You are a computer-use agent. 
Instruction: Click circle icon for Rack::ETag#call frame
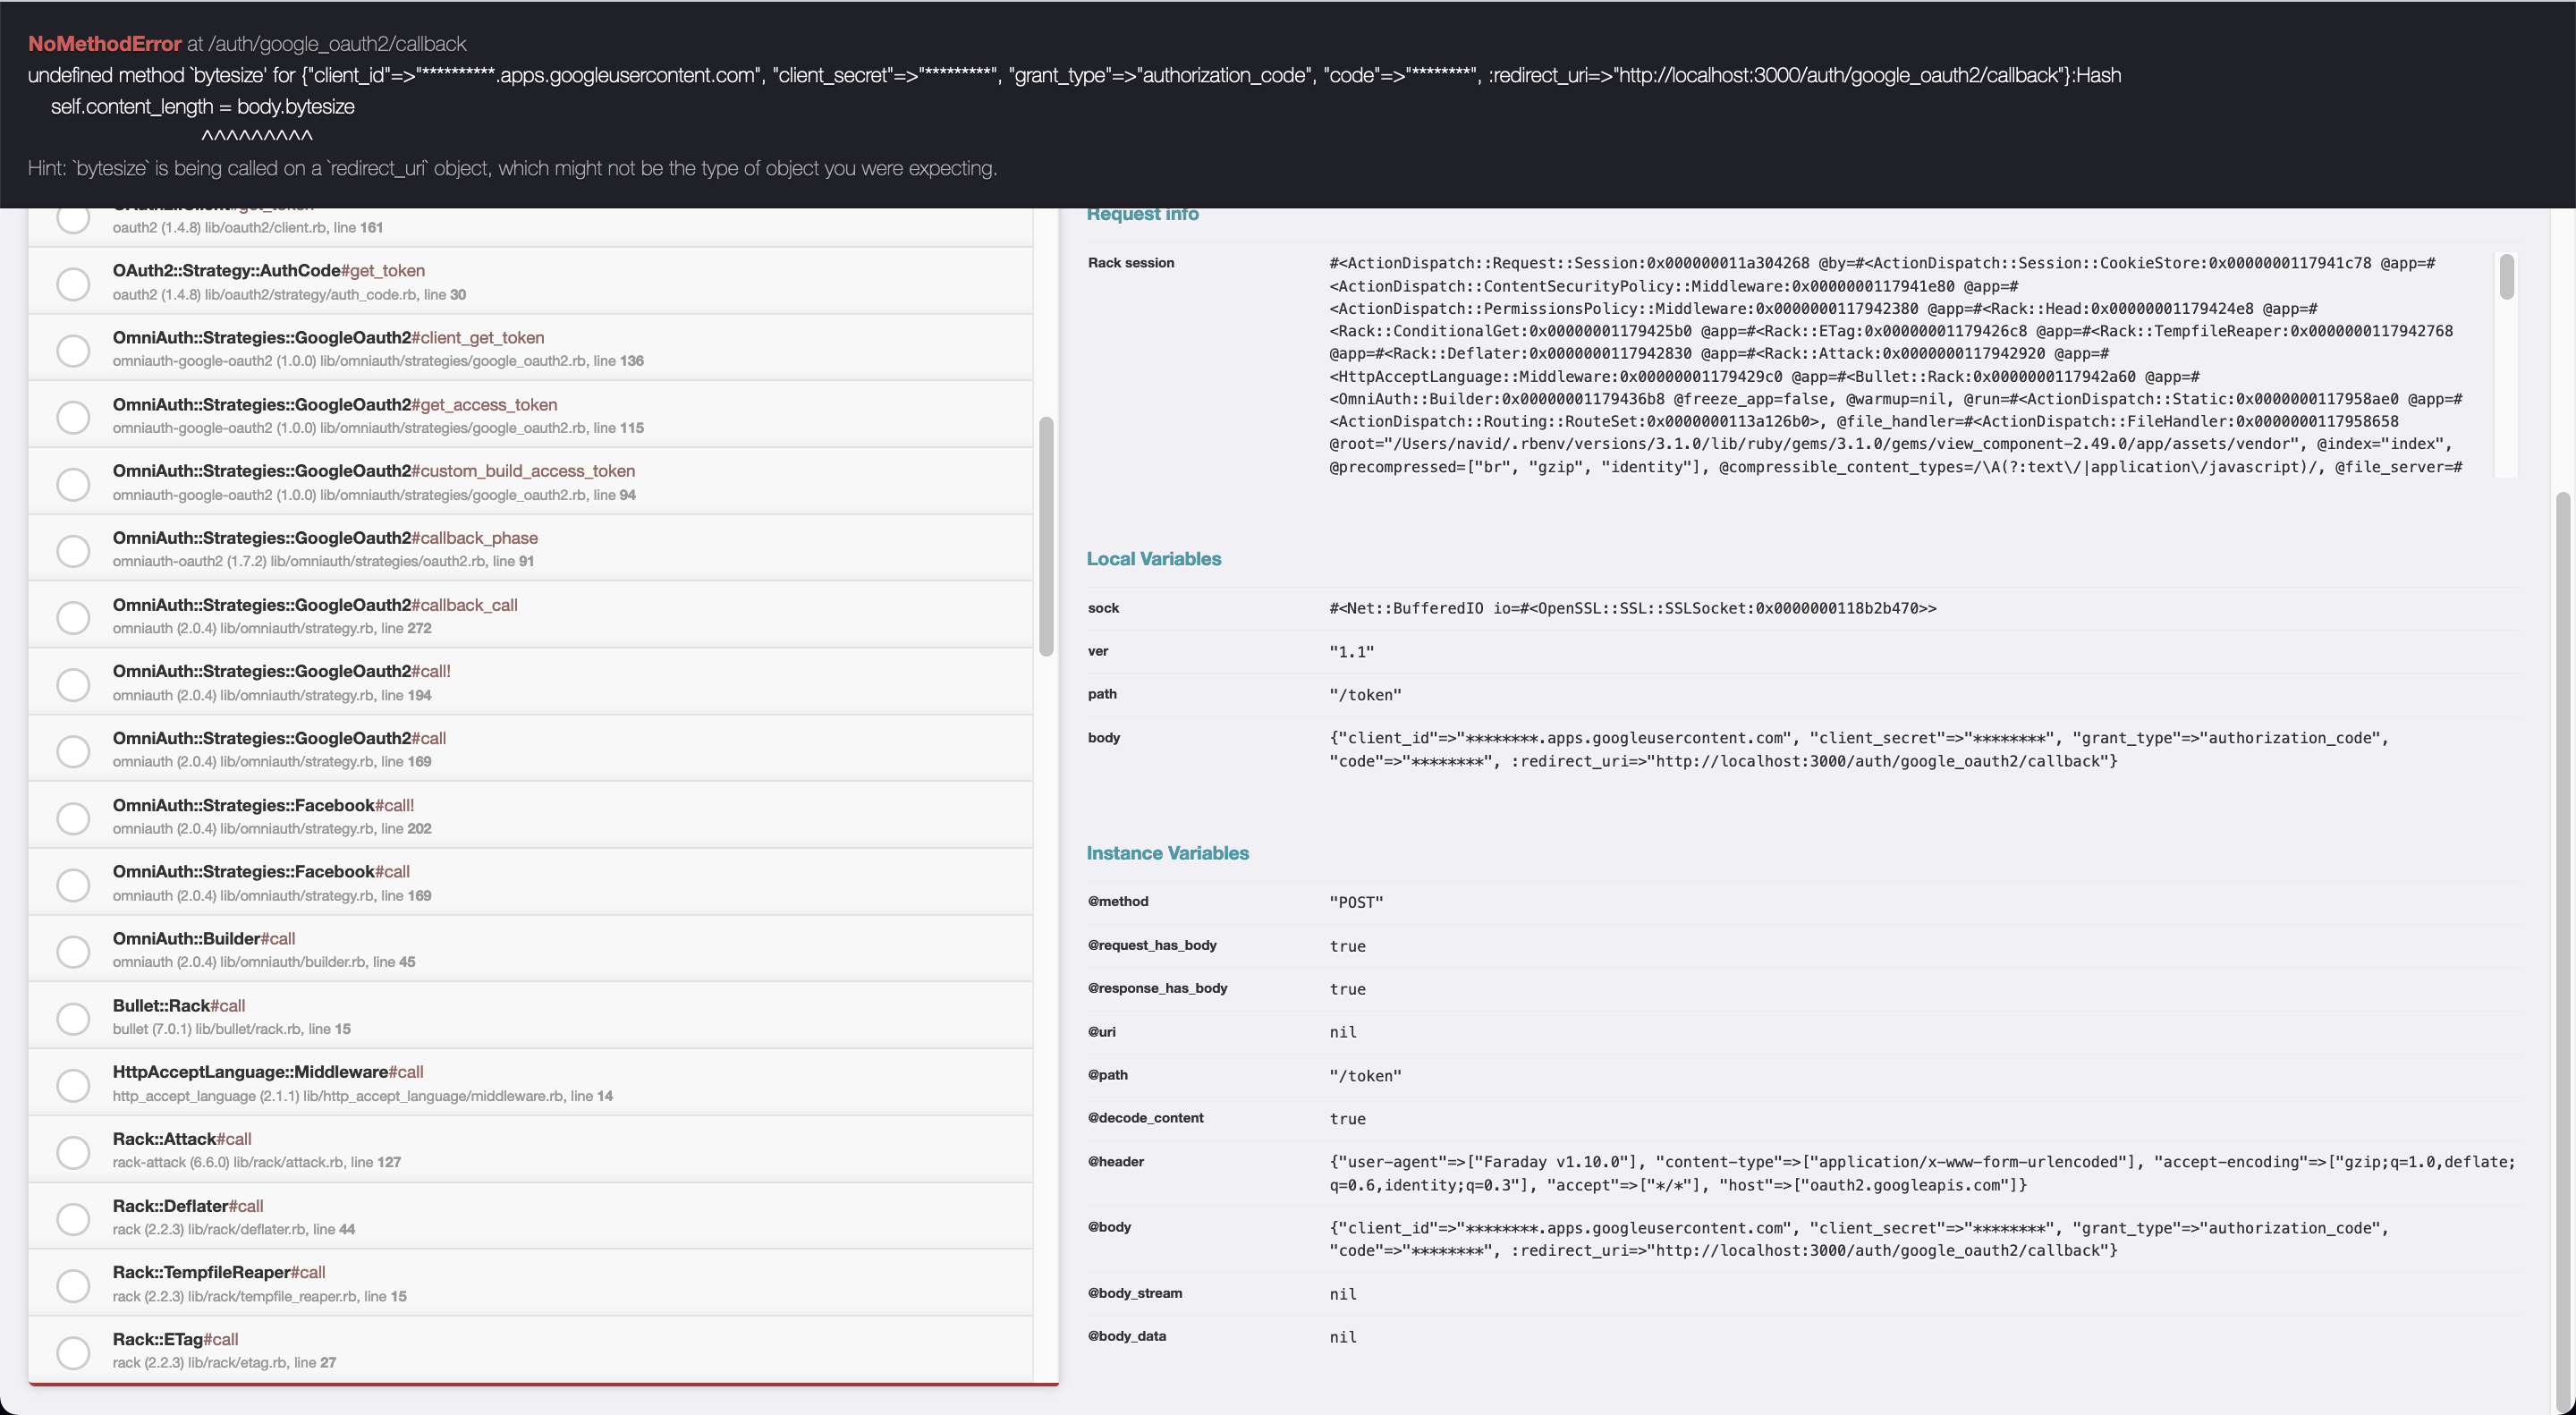point(73,1352)
